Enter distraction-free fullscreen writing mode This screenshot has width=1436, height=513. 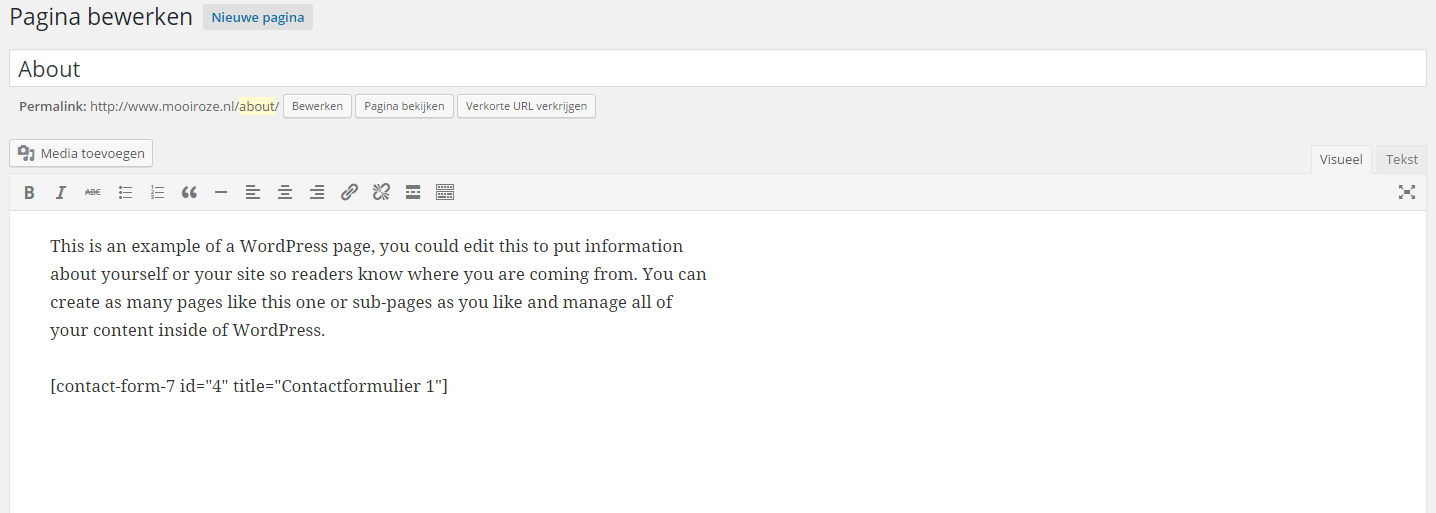(1407, 192)
